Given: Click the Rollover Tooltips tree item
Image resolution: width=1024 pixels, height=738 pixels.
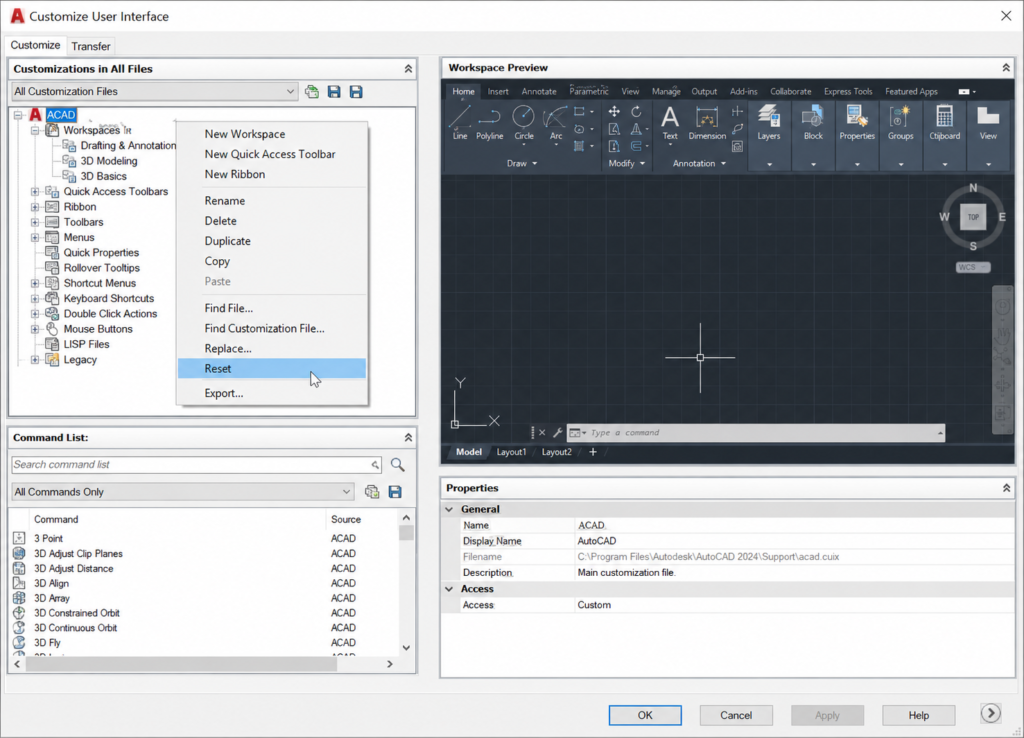Looking at the screenshot, I should point(101,268).
